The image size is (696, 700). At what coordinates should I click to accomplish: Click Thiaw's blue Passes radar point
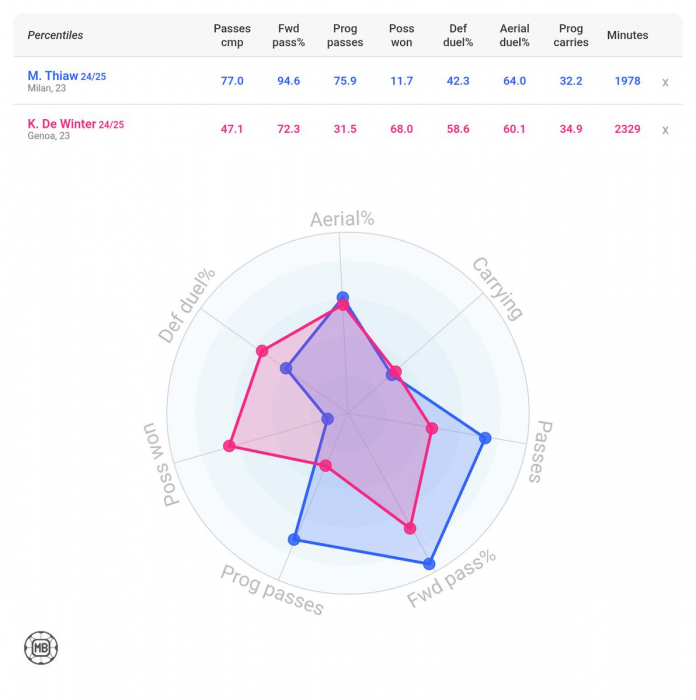click(x=486, y=437)
